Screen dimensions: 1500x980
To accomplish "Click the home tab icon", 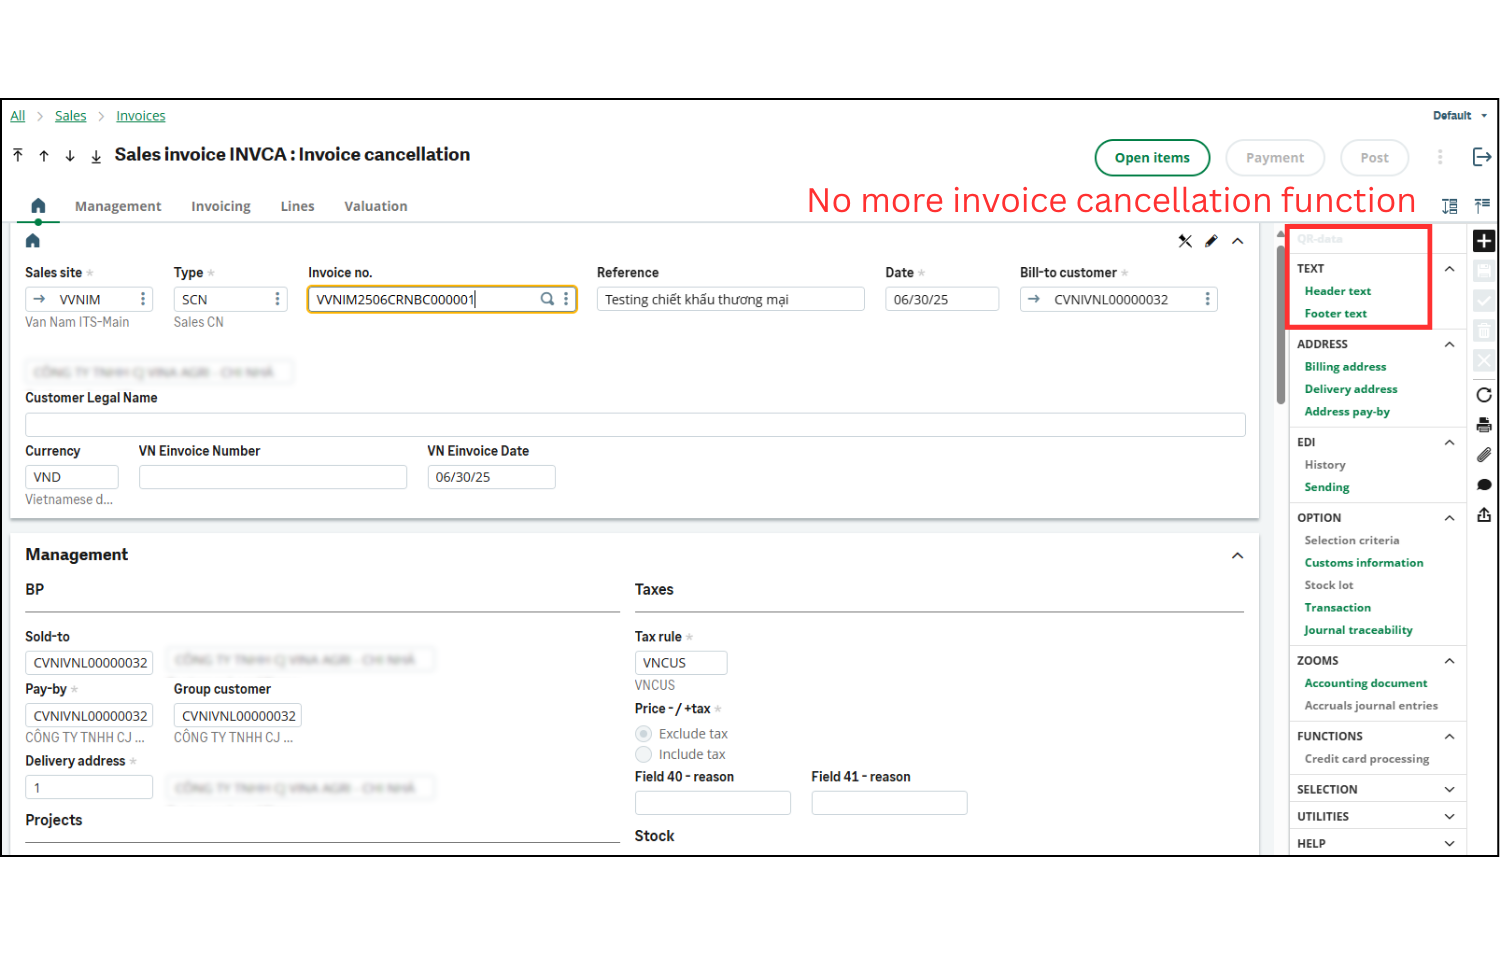I will click(x=38, y=206).
